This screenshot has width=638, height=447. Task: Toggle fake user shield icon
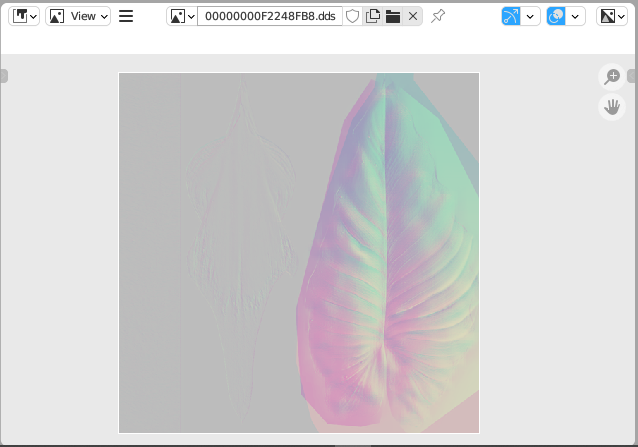[352, 16]
